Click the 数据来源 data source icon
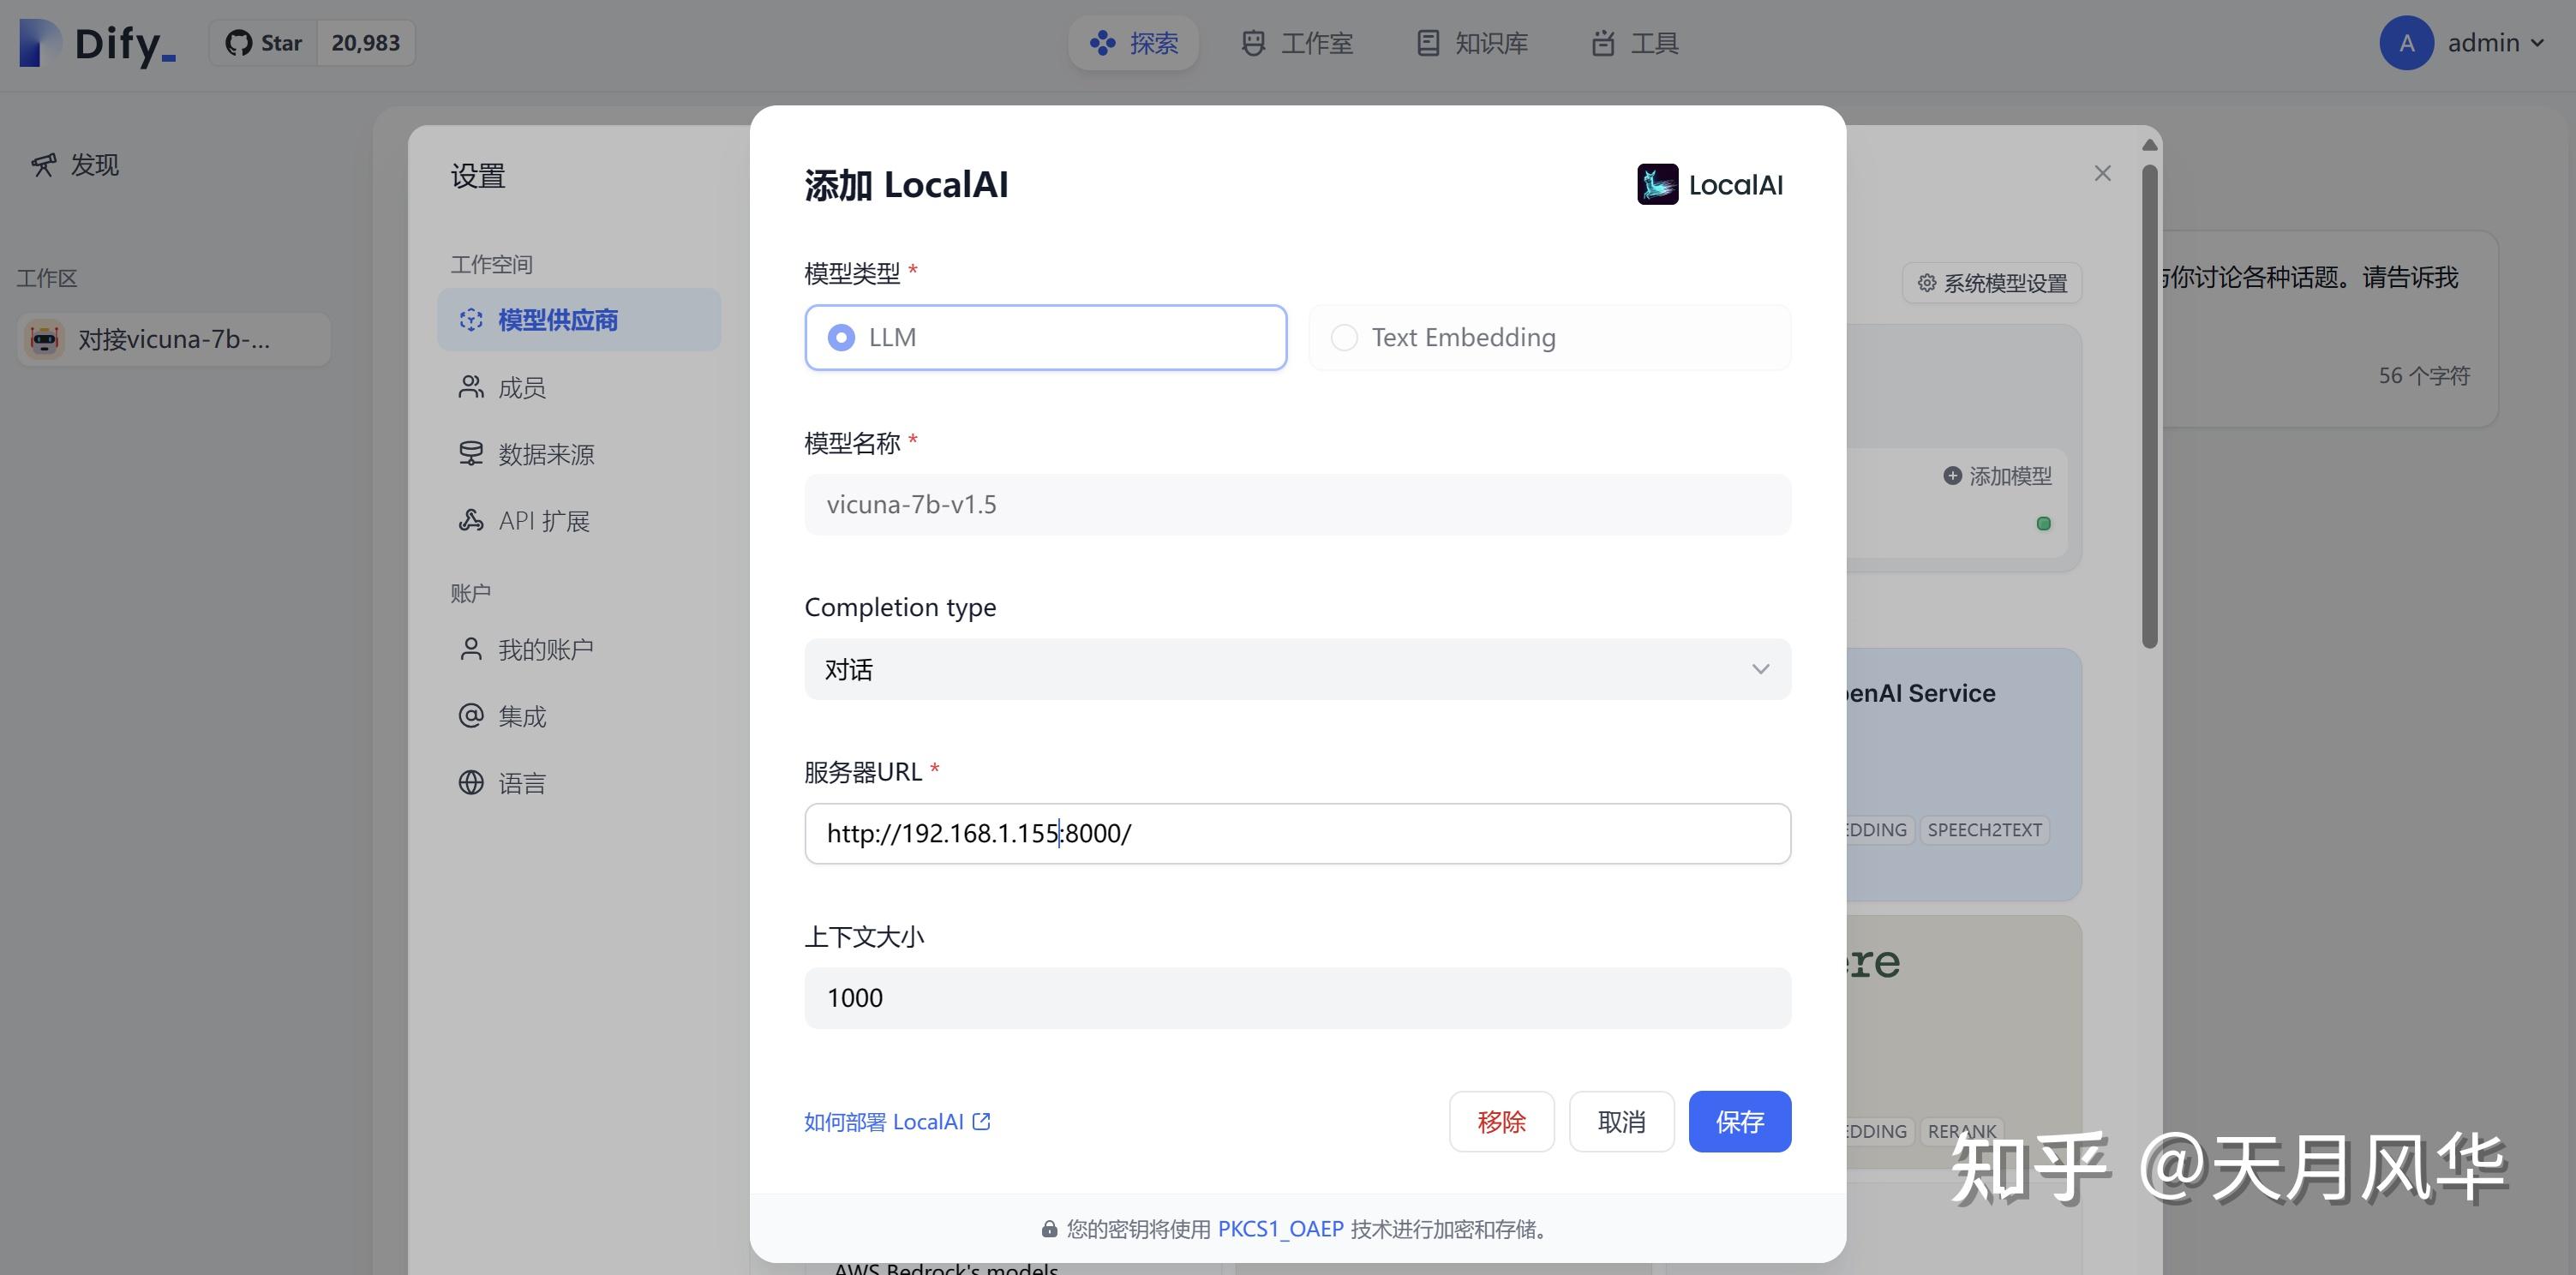2576x1275 pixels. click(471, 453)
